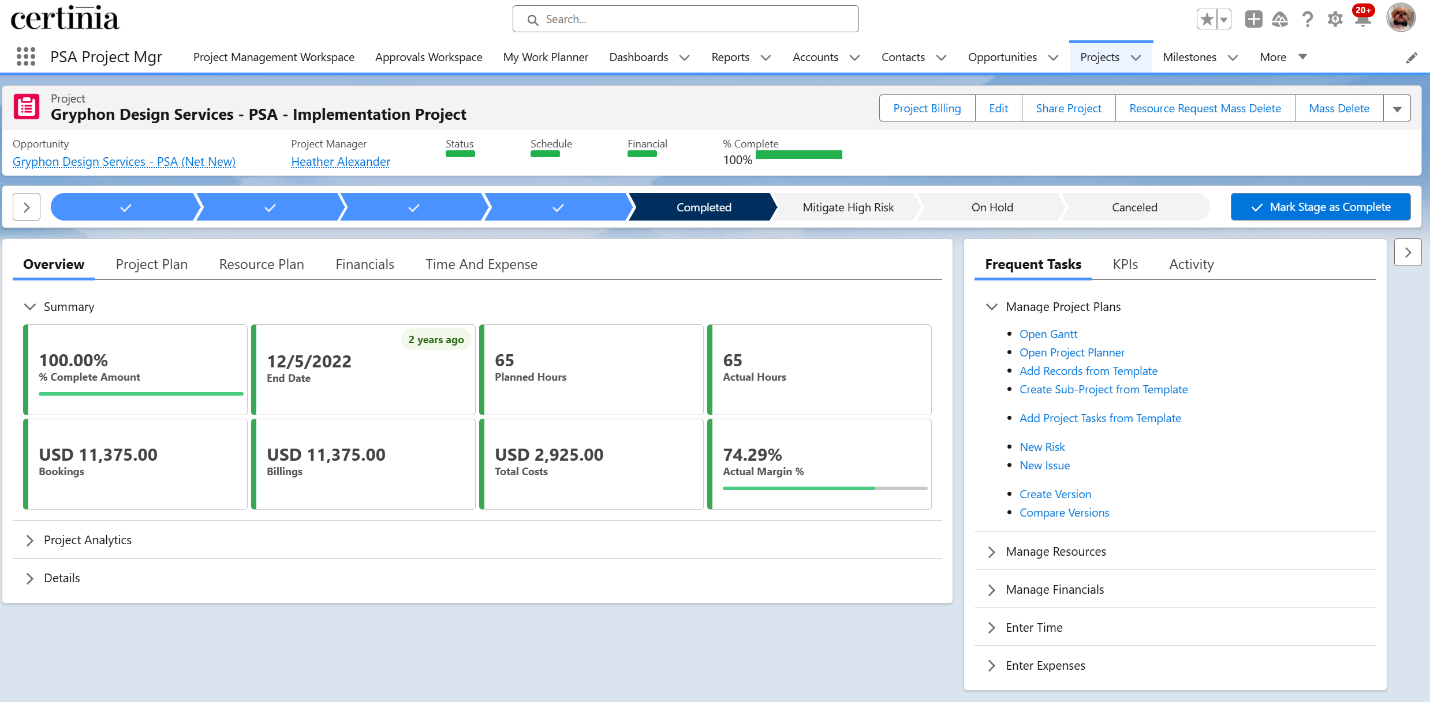Expand the Opportunities nav dropdown chevron
Viewport: 1430px width, 702px height.
click(1053, 58)
